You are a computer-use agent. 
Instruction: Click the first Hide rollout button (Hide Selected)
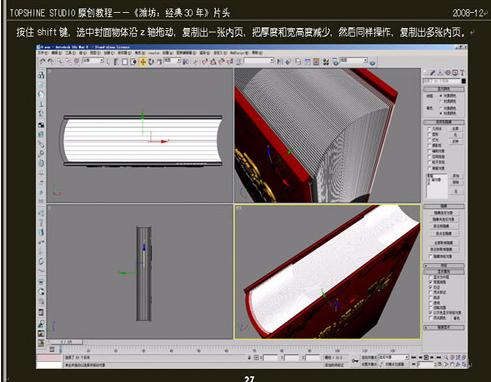[x=444, y=213]
